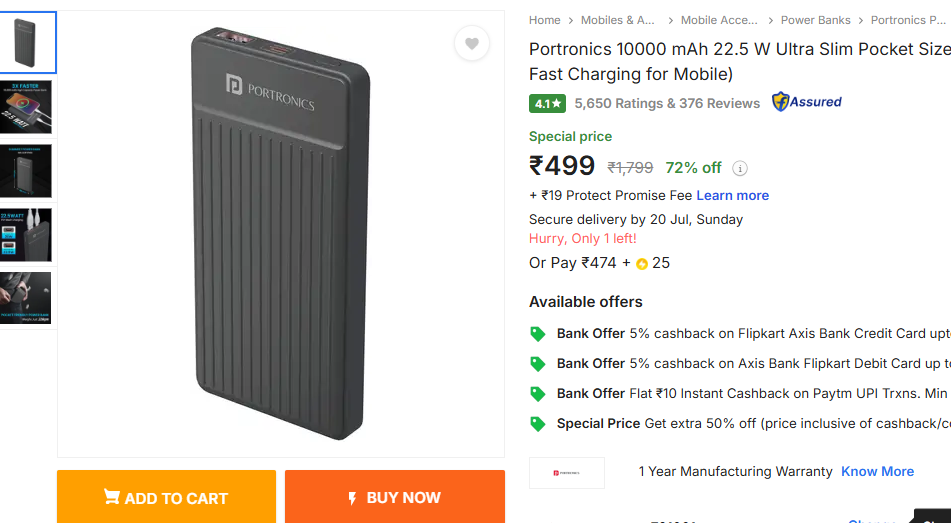This screenshot has width=951, height=523.
Task: Click the green 4.1 star rating badge
Action: coord(548,103)
